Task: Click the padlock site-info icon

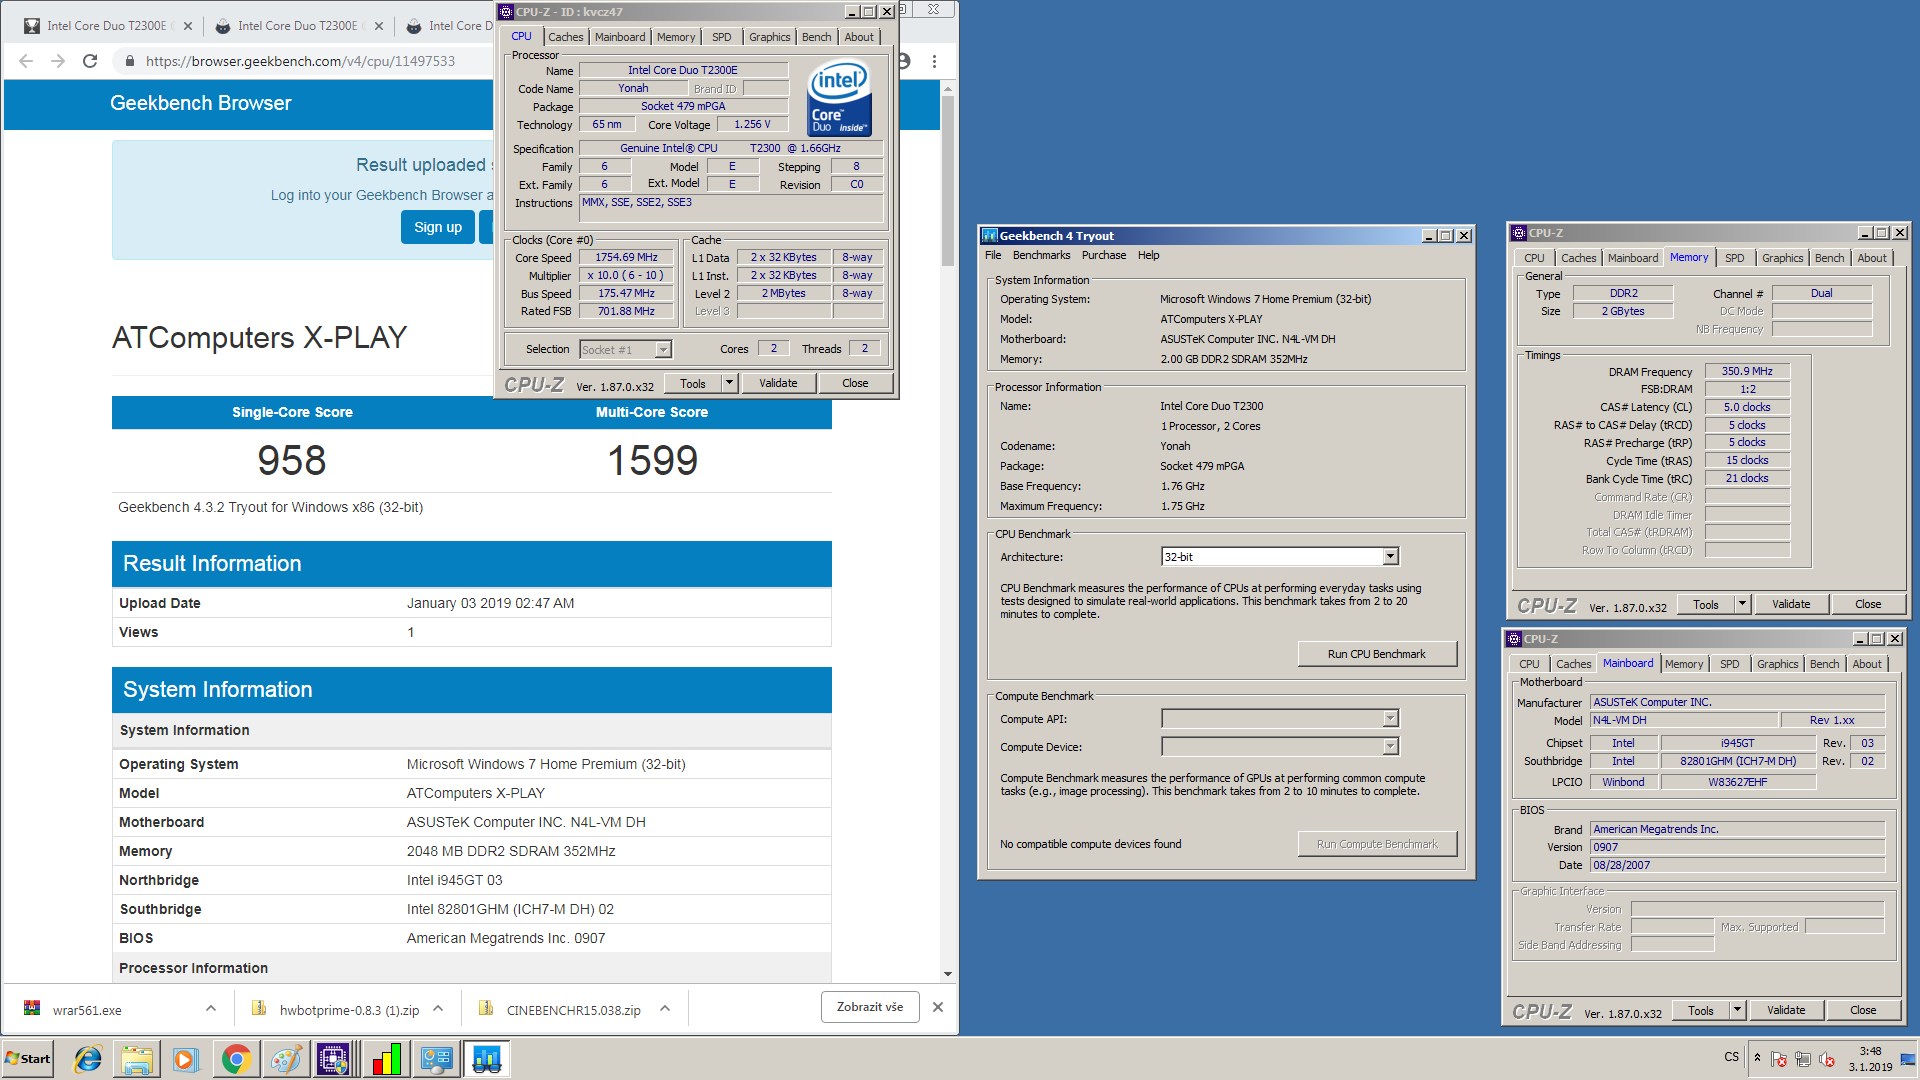Action: pos(129,61)
